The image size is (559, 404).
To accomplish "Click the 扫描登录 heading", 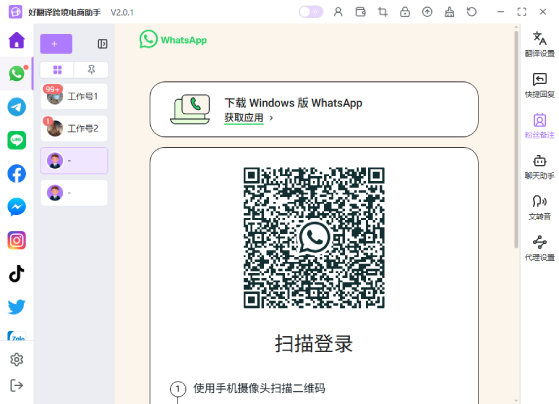I will pos(314,343).
